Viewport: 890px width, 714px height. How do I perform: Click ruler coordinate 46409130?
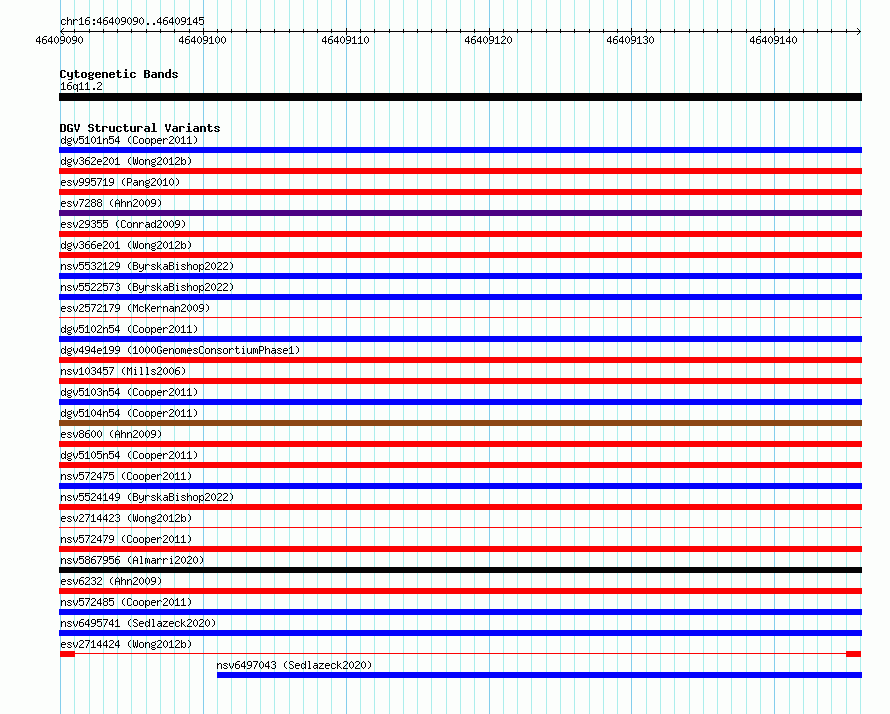[630, 40]
